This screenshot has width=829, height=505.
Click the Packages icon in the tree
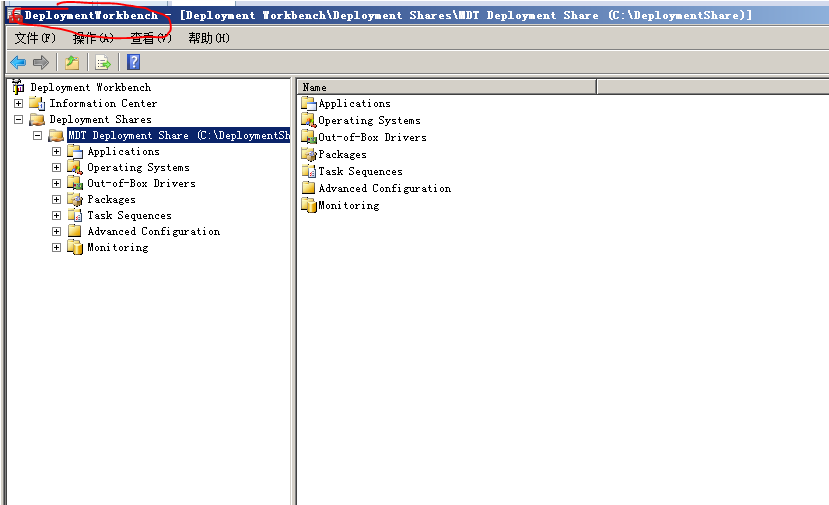pos(75,199)
